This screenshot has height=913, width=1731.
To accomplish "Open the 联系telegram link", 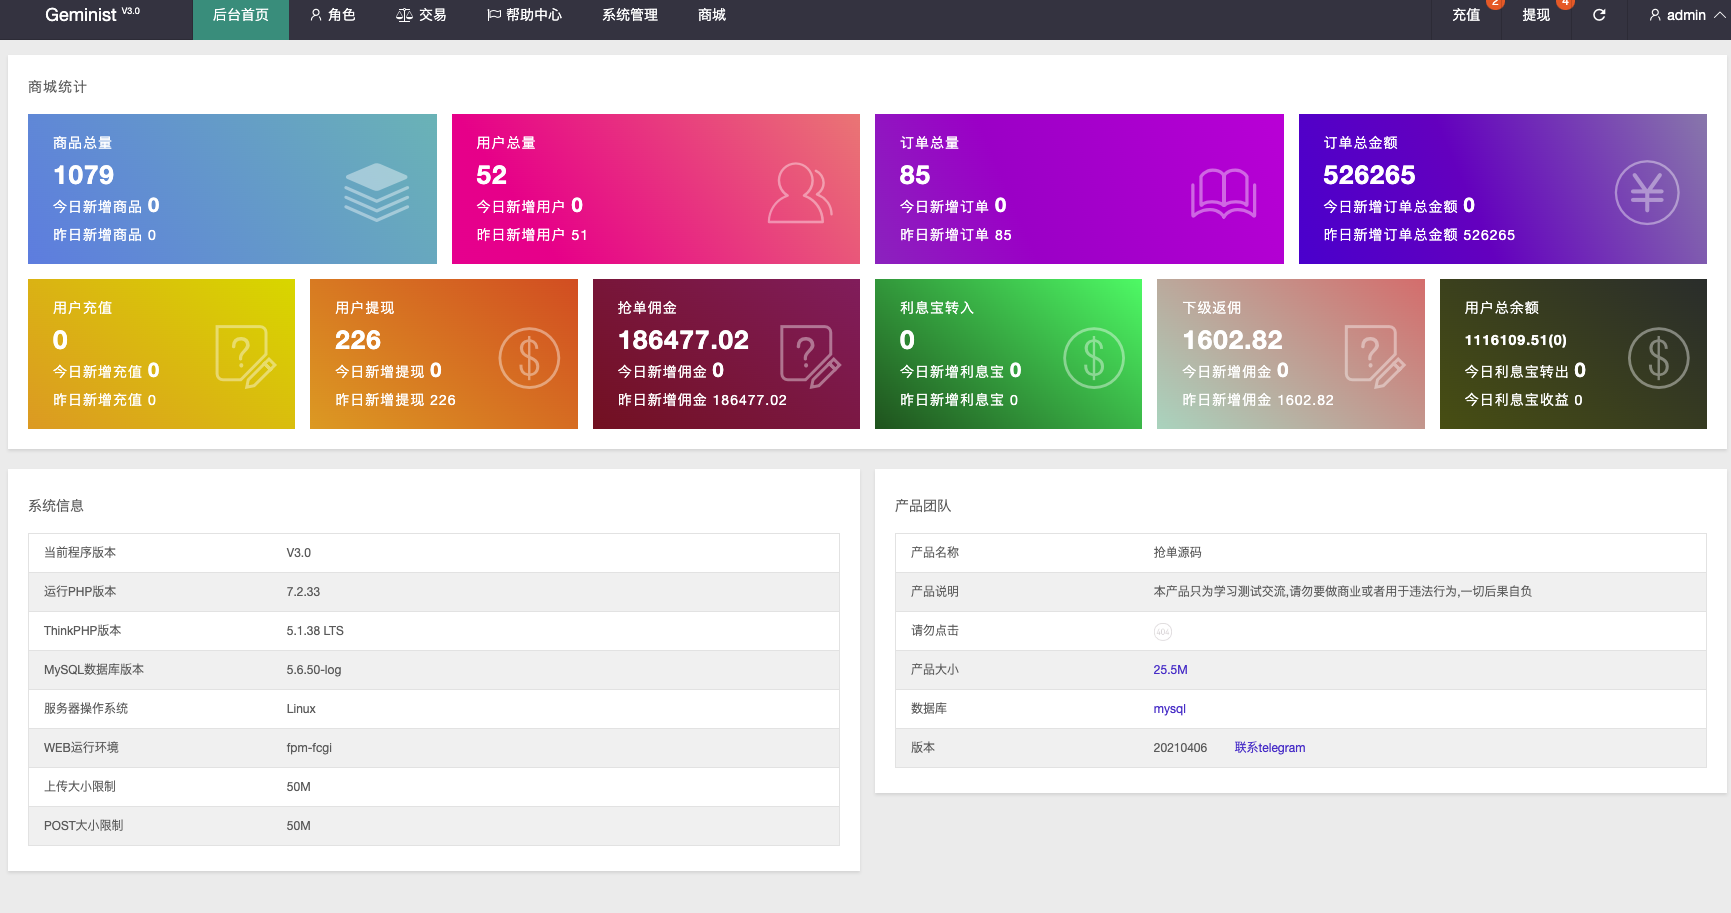I will [x=1269, y=748].
